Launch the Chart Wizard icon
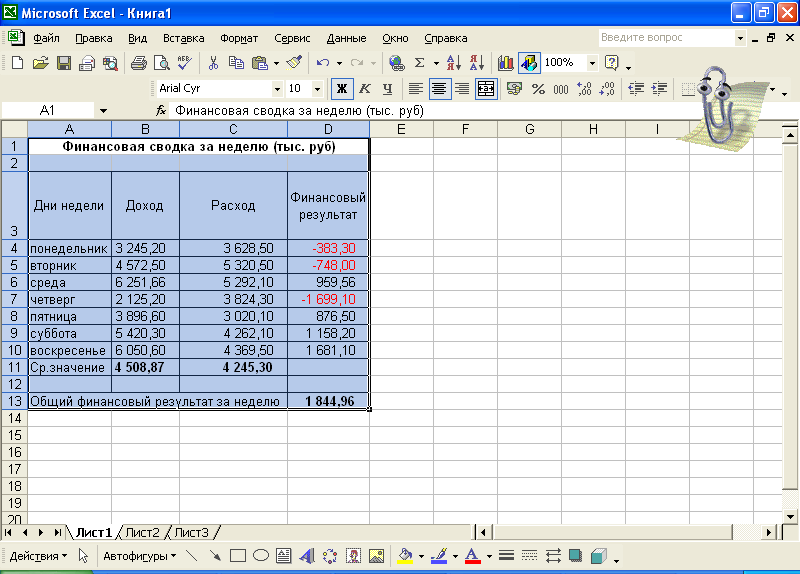This screenshot has height=574, width=800. (505, 63)
